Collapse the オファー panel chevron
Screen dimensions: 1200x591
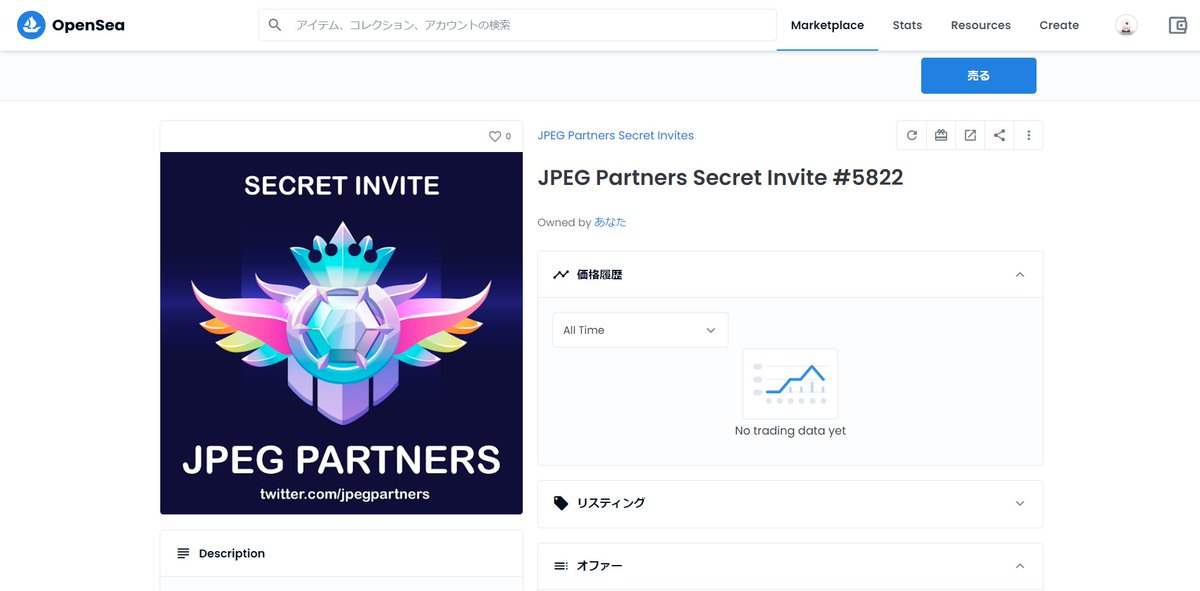click(1020, 566)
